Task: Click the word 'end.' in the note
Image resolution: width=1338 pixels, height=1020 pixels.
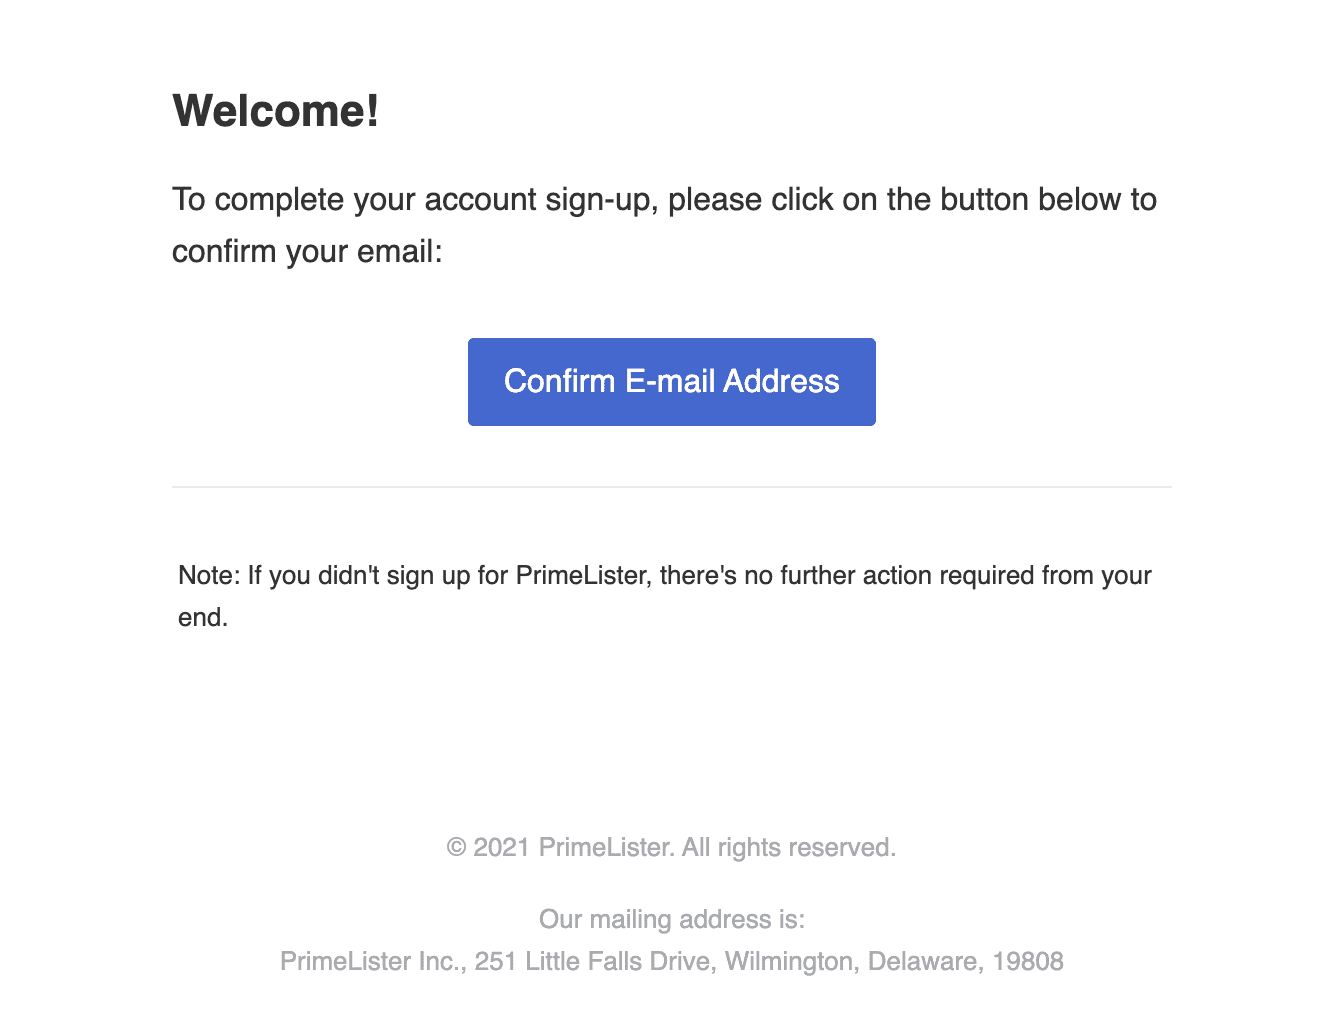Action: coord(203,617)
